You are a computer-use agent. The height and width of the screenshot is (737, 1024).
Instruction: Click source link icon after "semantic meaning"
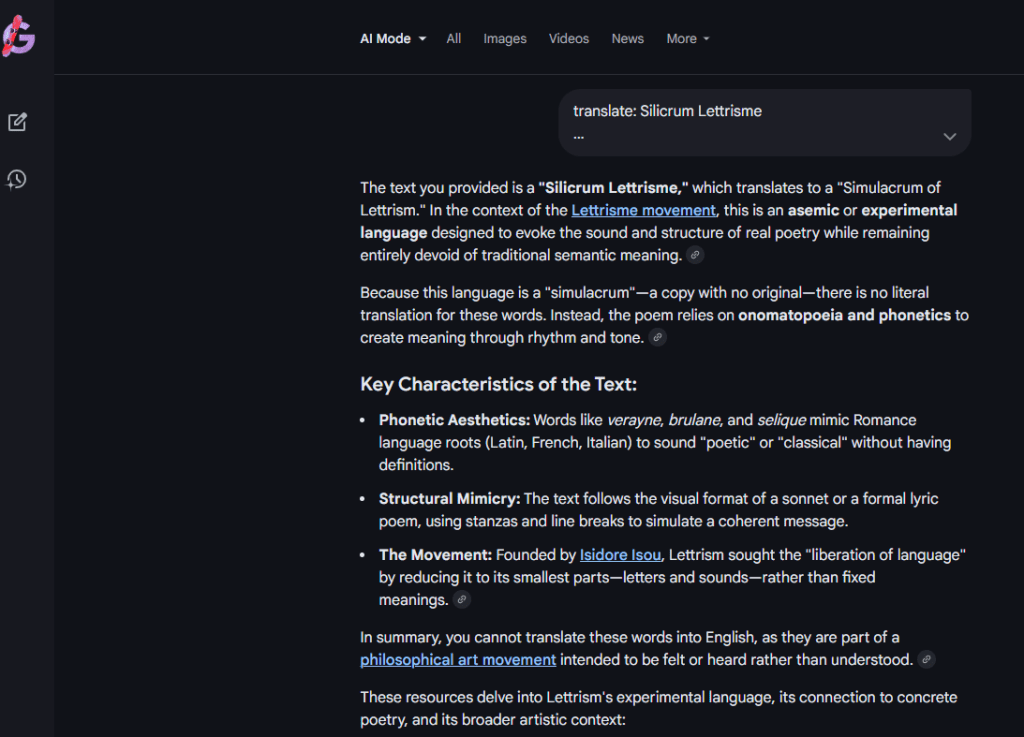pyautogui.click(x=695, y=256)
